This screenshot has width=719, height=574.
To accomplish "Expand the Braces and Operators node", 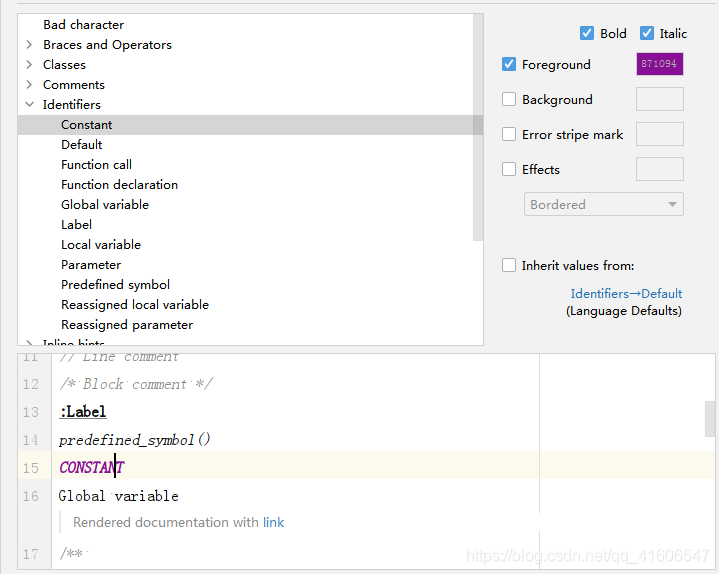I will [29, 44].
